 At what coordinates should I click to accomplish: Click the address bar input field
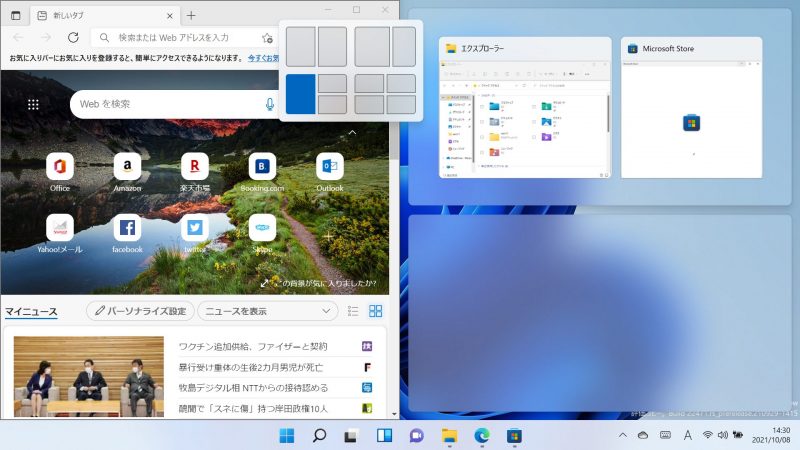173,38
